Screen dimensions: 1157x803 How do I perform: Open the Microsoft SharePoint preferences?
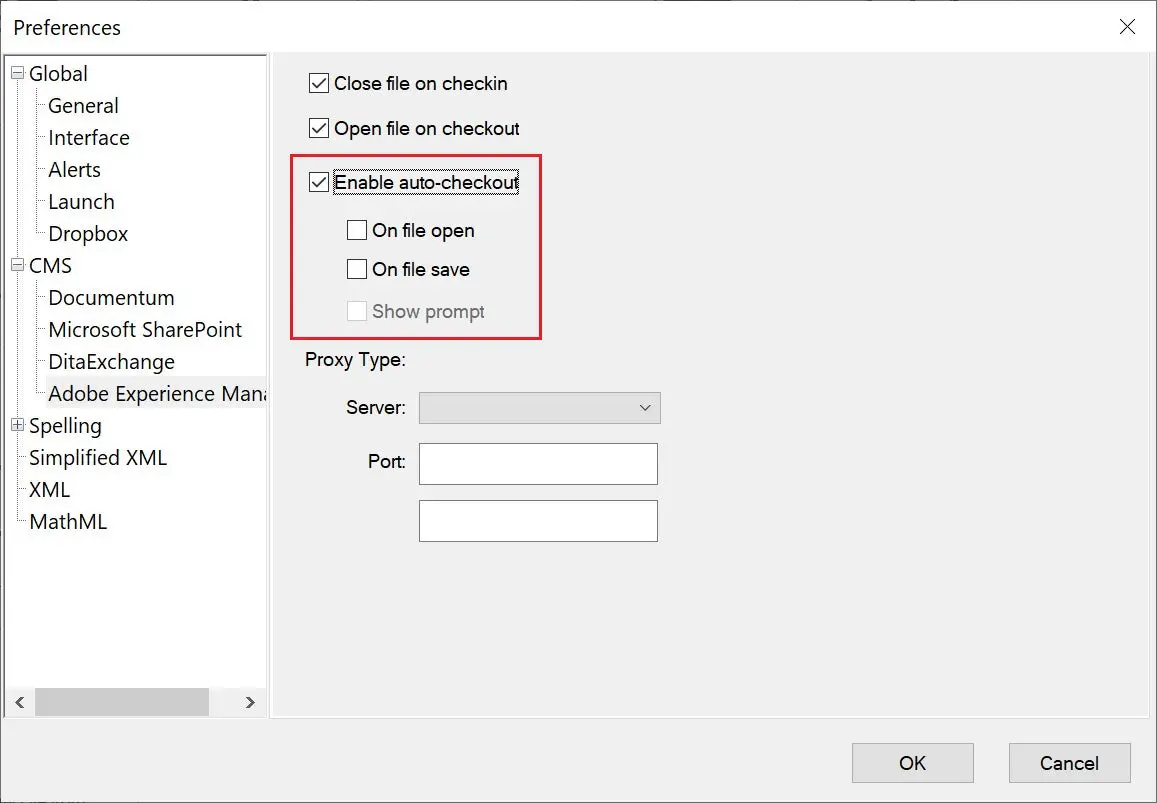[x=145, y=329]
